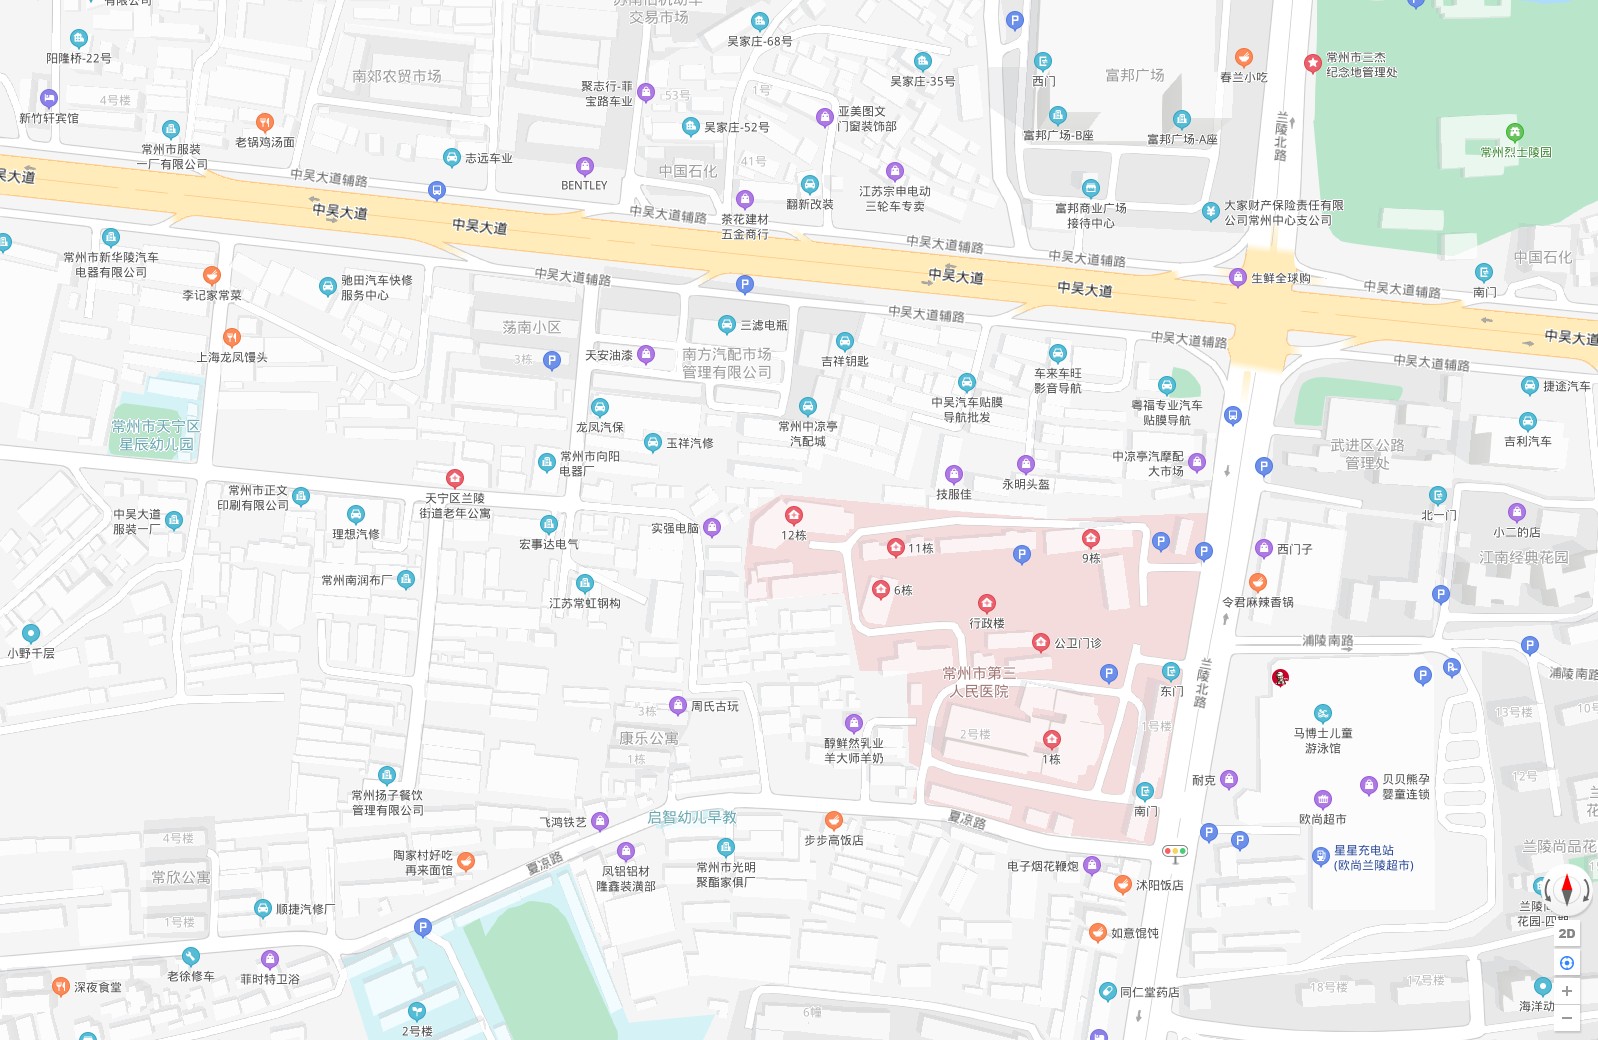Select parking icon left of 武进区公路管理处

tap(1264, 467)
